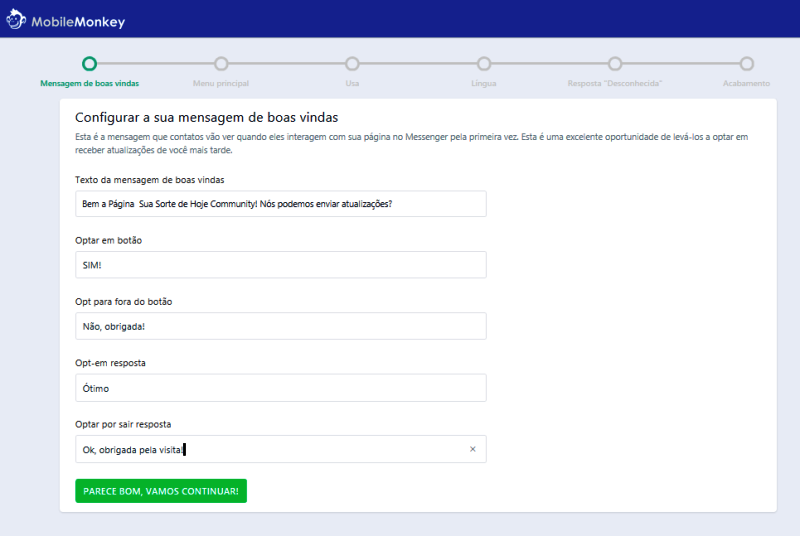
Task: Click heading Configurar a sua mensagem de boas vindas
Action: coord(207,118)
